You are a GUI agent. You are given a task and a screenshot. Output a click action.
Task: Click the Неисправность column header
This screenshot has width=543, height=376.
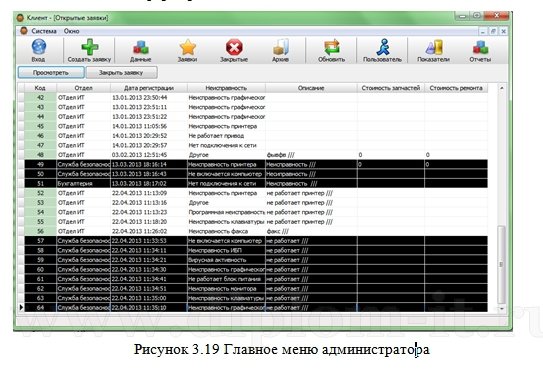(x=226, y=88)
